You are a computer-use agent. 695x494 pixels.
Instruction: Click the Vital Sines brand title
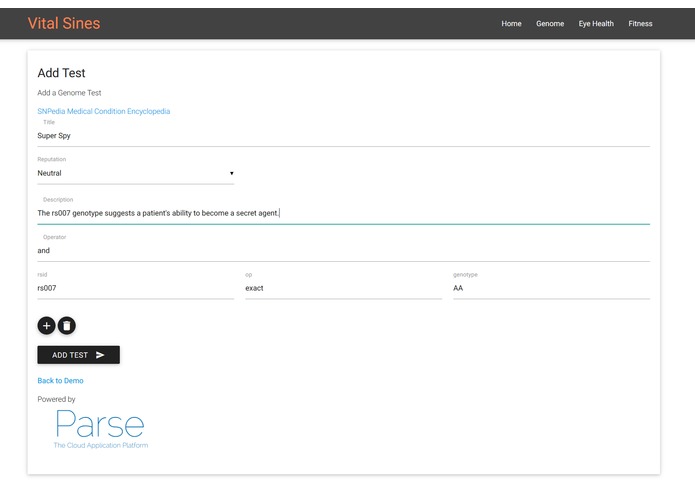pyautogui.click(x=64, y=23)
